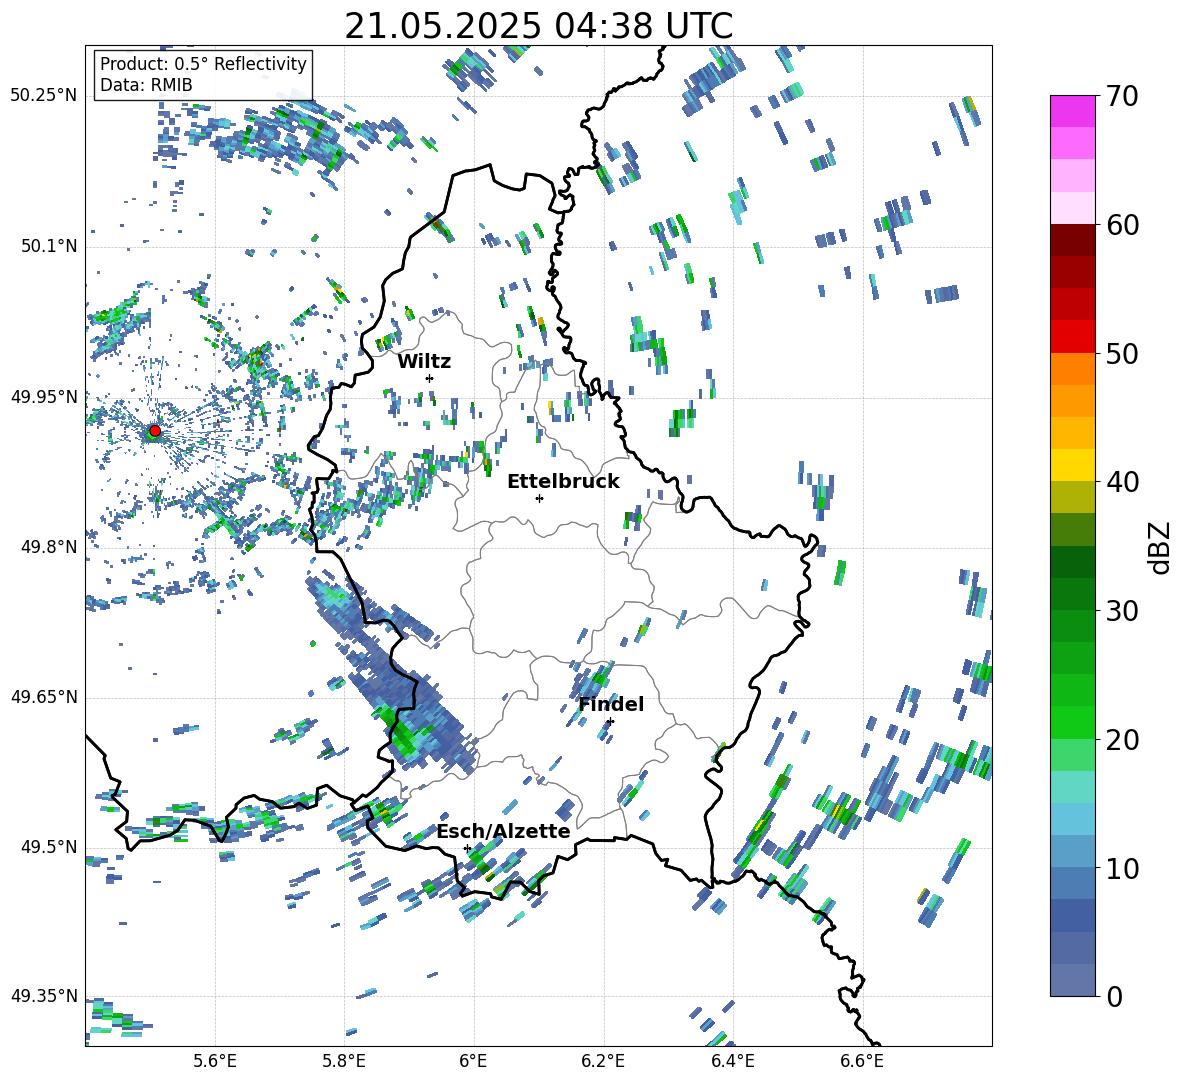This screenshot has height=1081, width=1184.
Task: Click the Wiltz station cross marker
Action: (430, 378)
